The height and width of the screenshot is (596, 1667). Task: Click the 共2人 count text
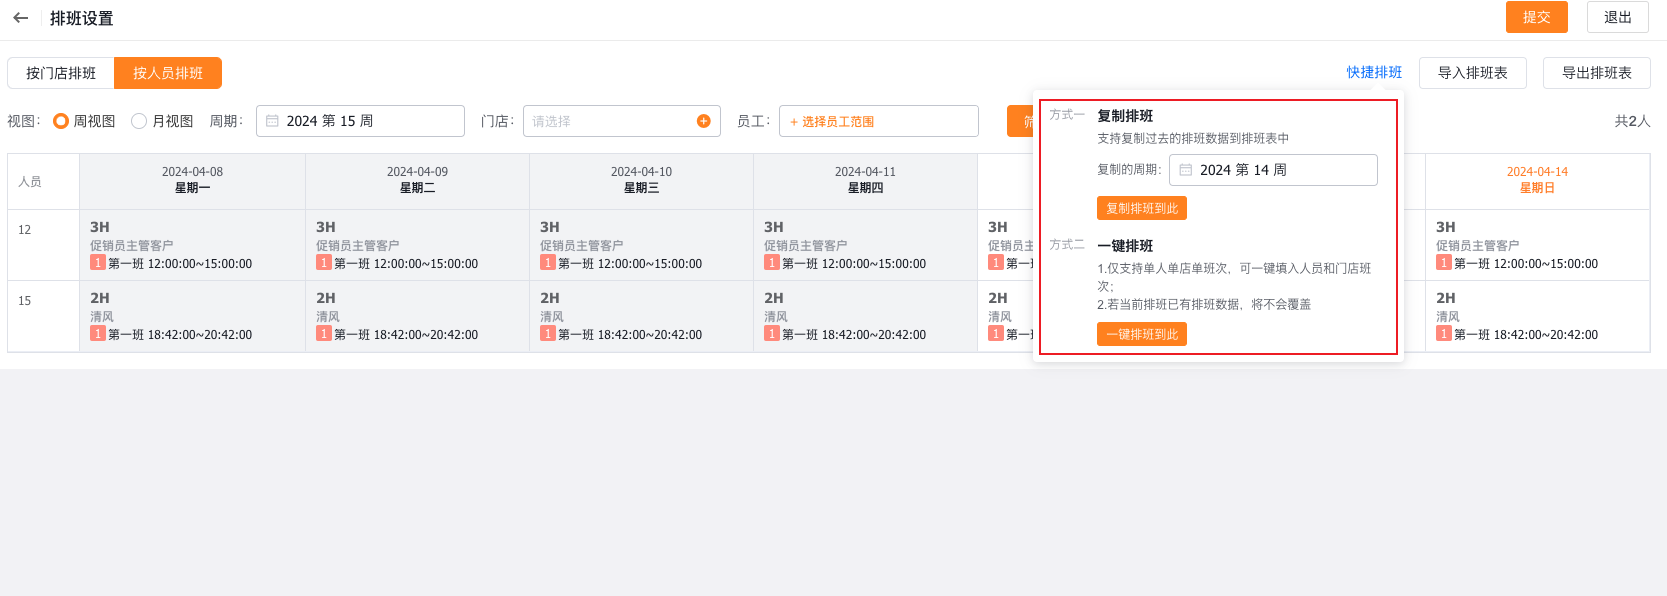[1632, 121]
